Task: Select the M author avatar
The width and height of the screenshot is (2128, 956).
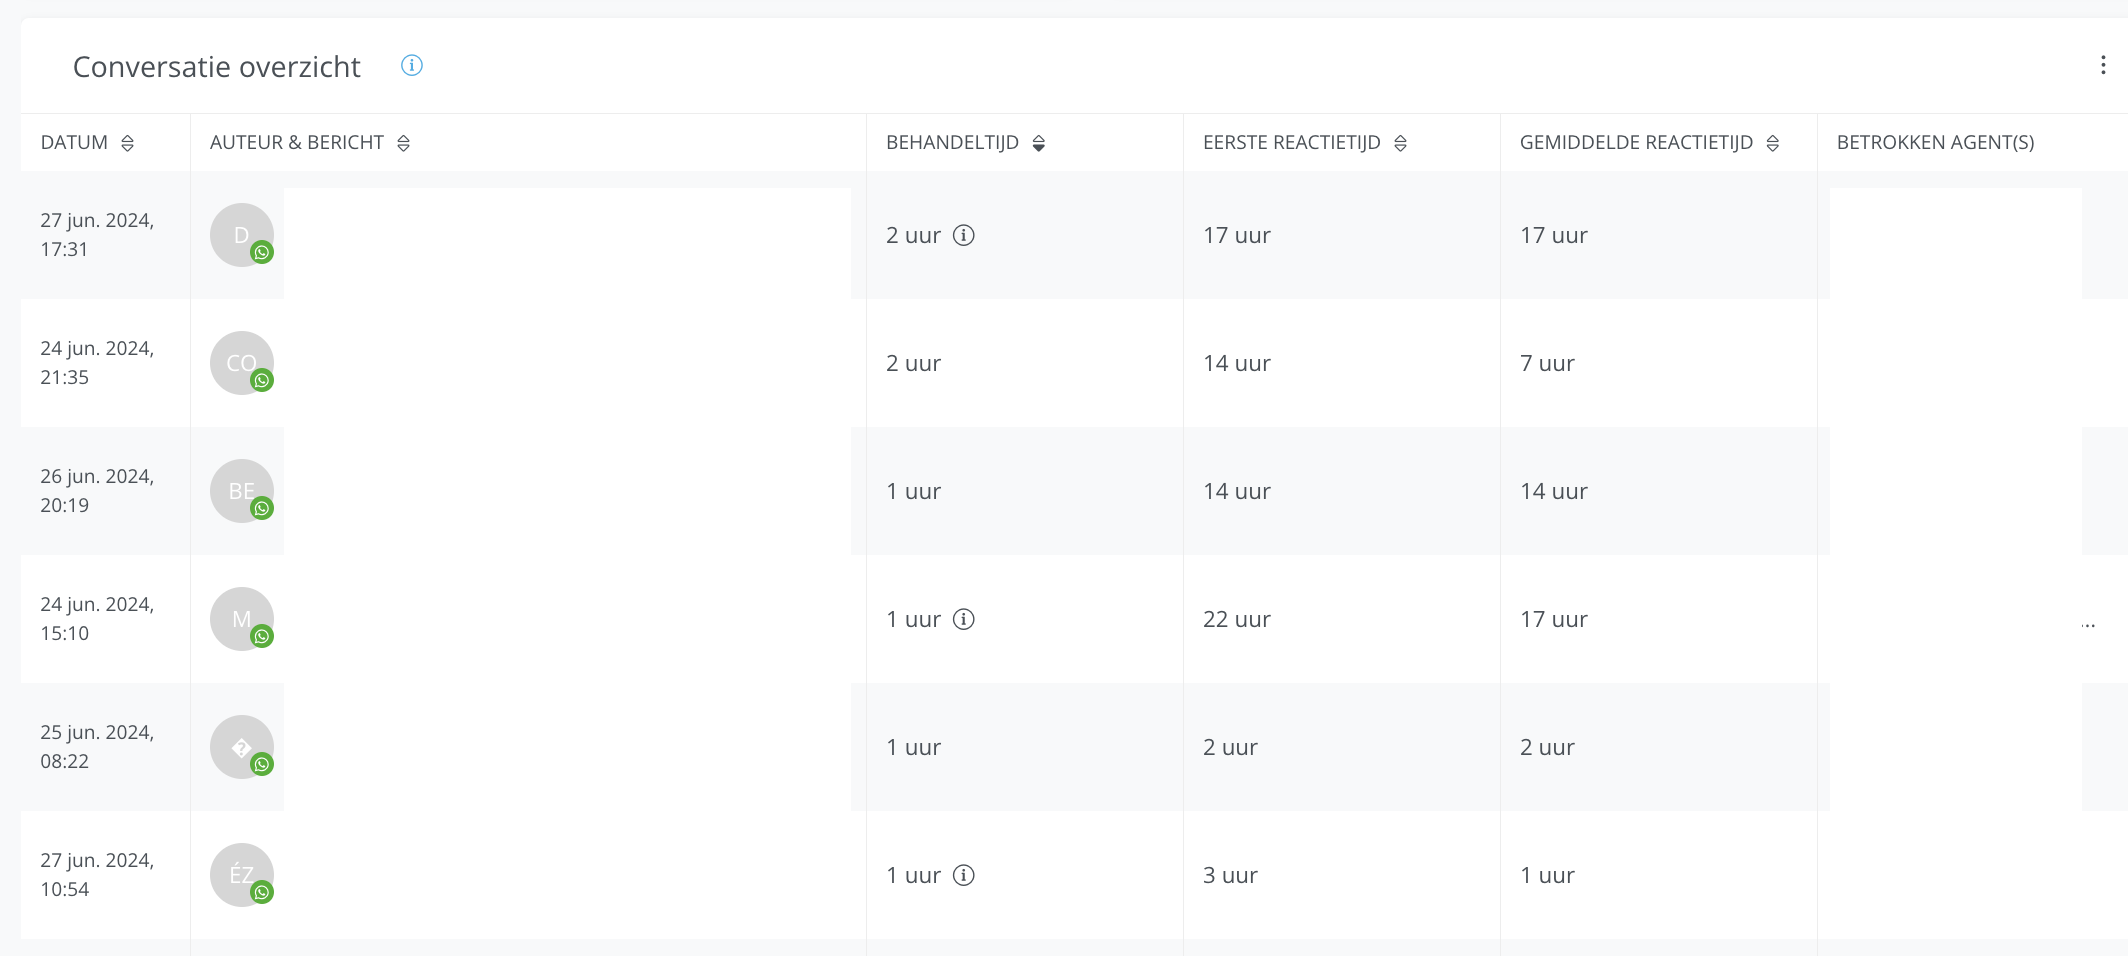Action: [241, 619]
